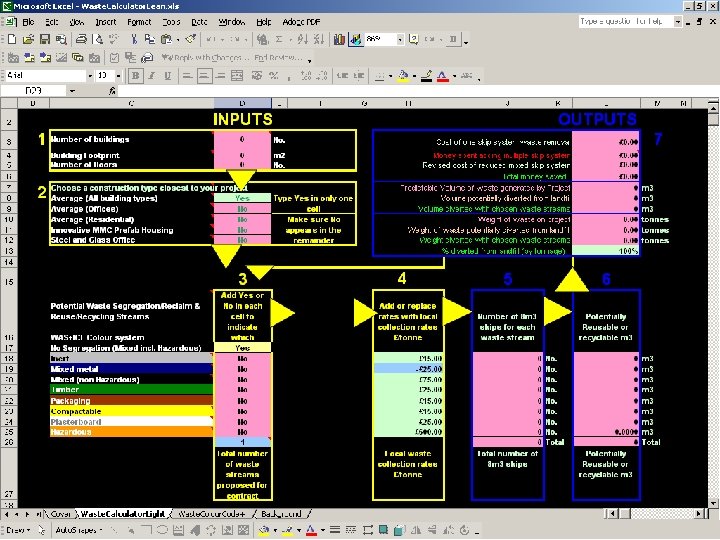The width and height of the screenshot is (720, 540).
Task: Open the Font Color dropdown arrow on formatting toolbar
Action: 454,76
